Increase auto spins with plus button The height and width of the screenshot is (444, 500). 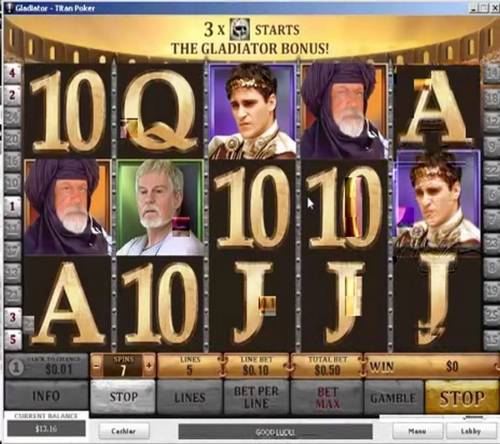149,366
